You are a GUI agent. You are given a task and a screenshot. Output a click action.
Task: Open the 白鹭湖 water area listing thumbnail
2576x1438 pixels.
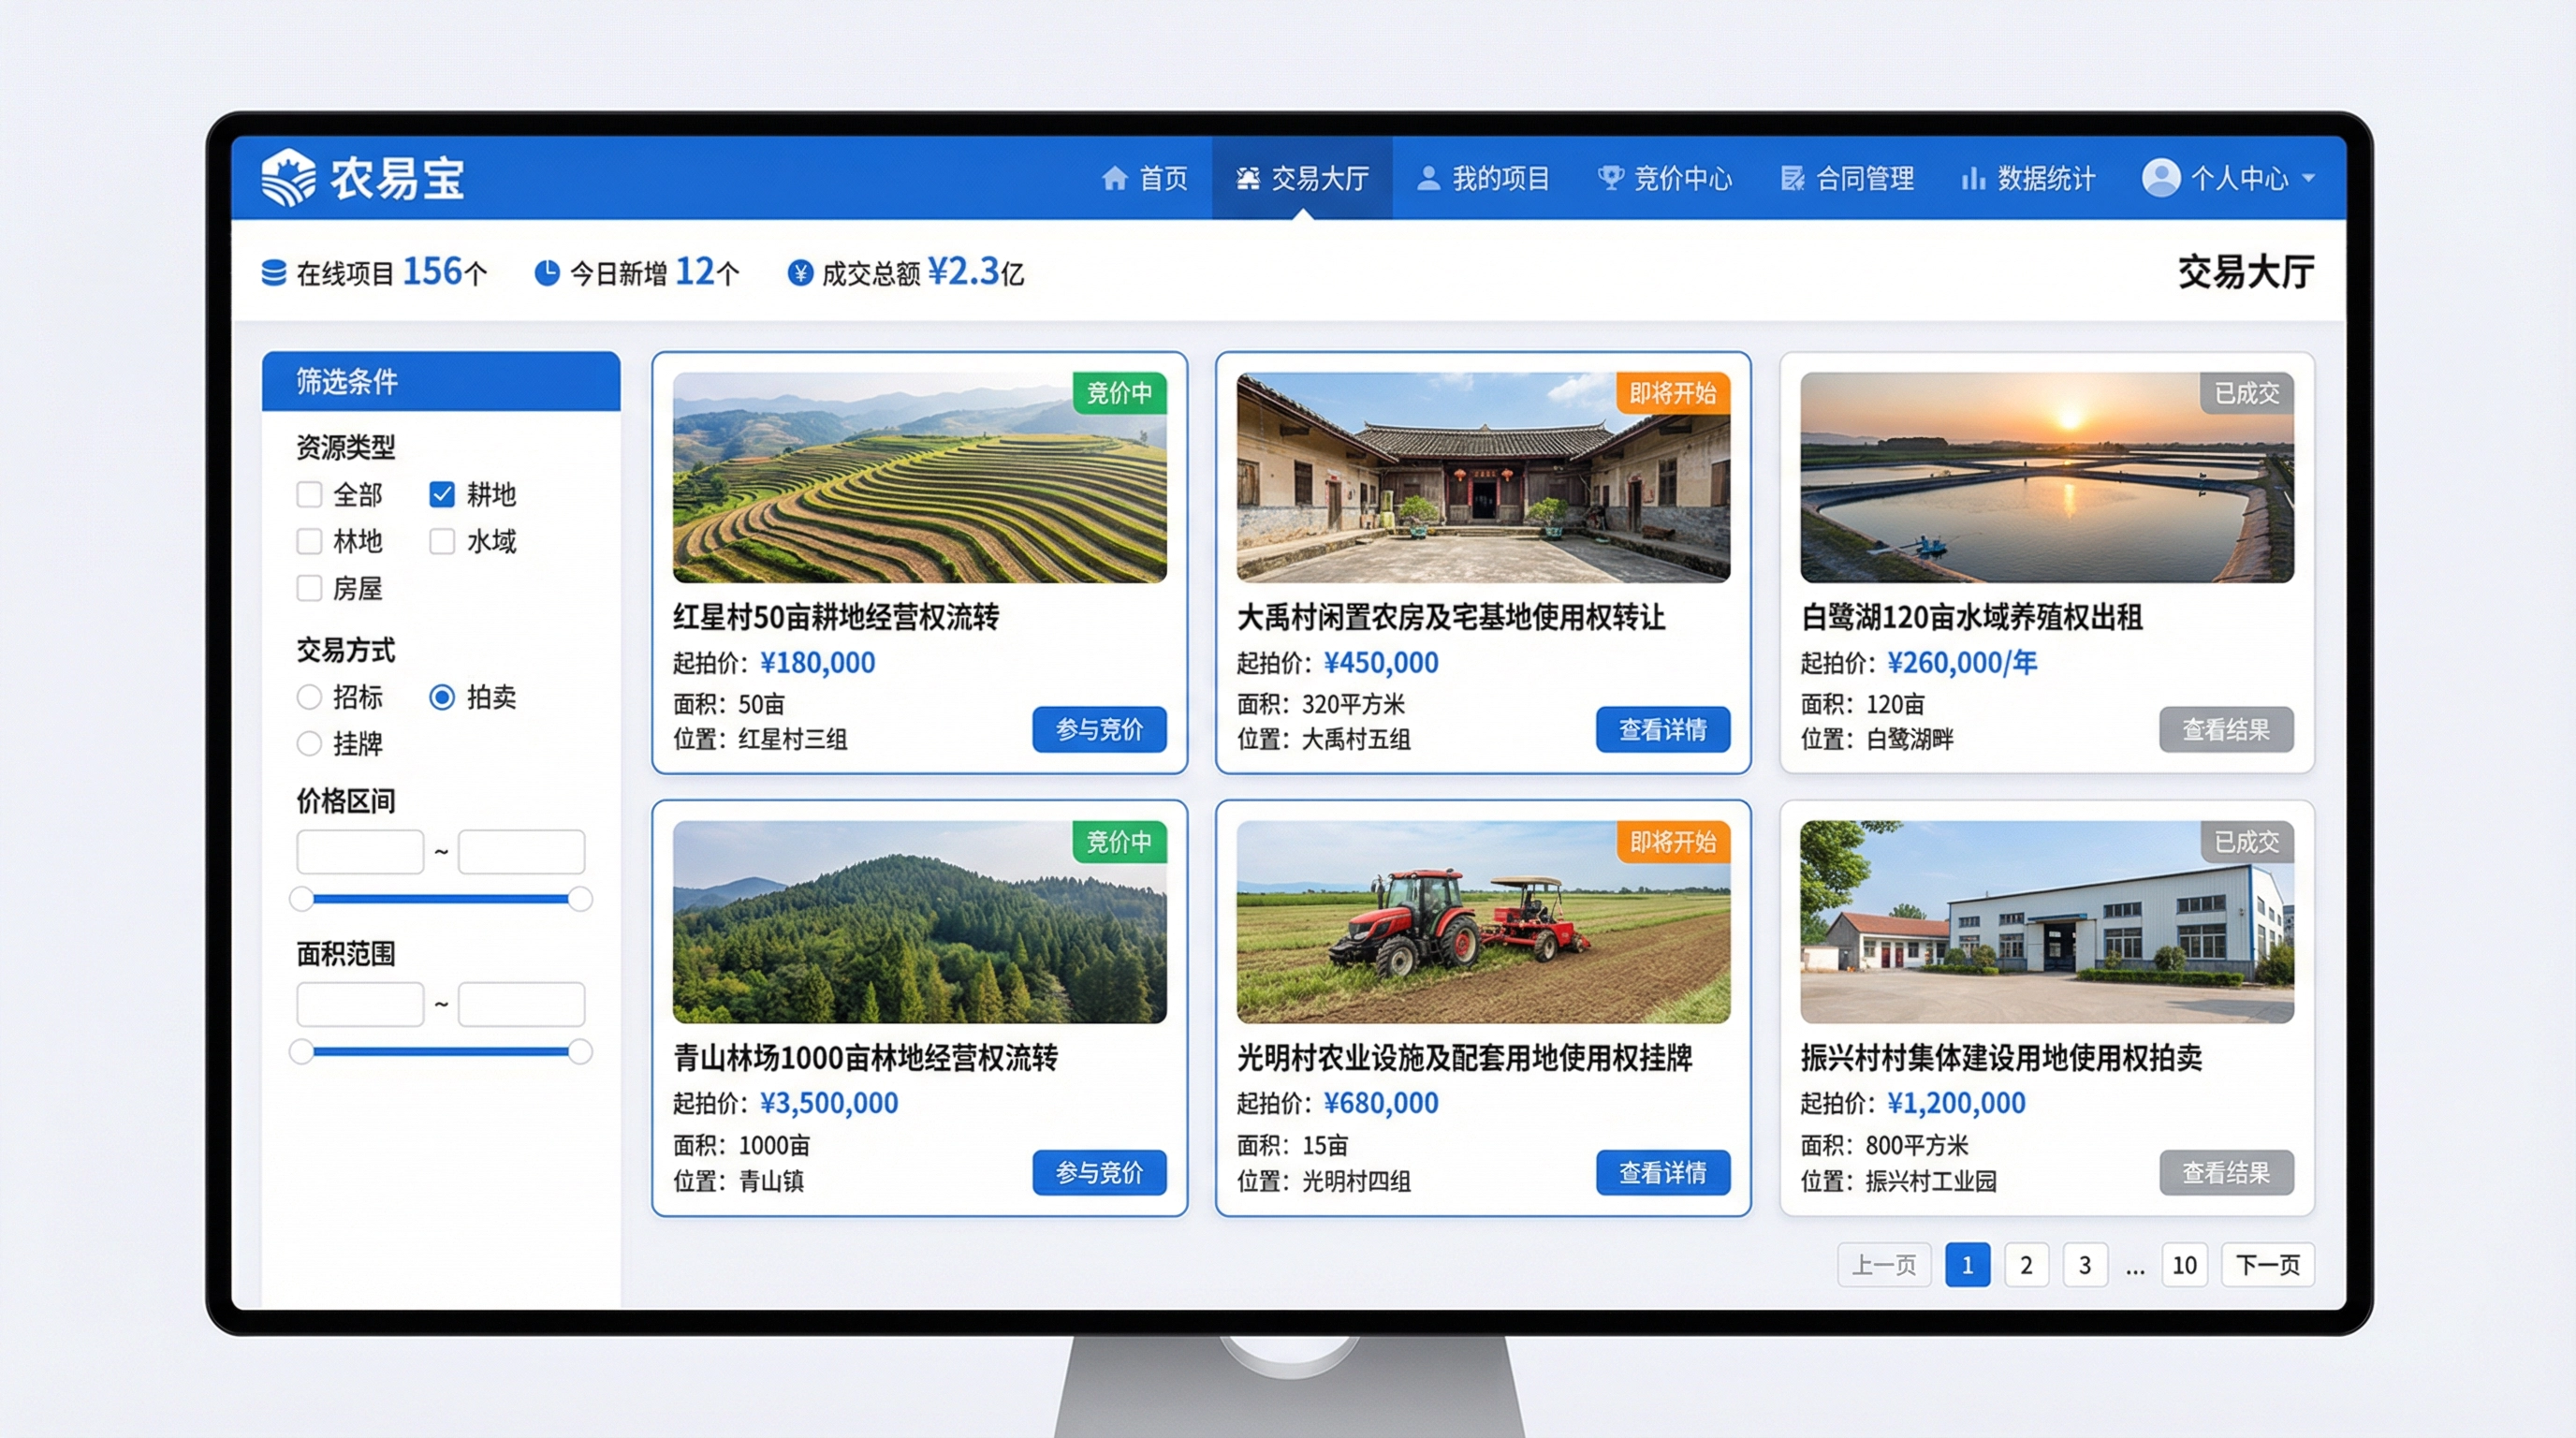pyautogui.click(x=2046, y=477)
